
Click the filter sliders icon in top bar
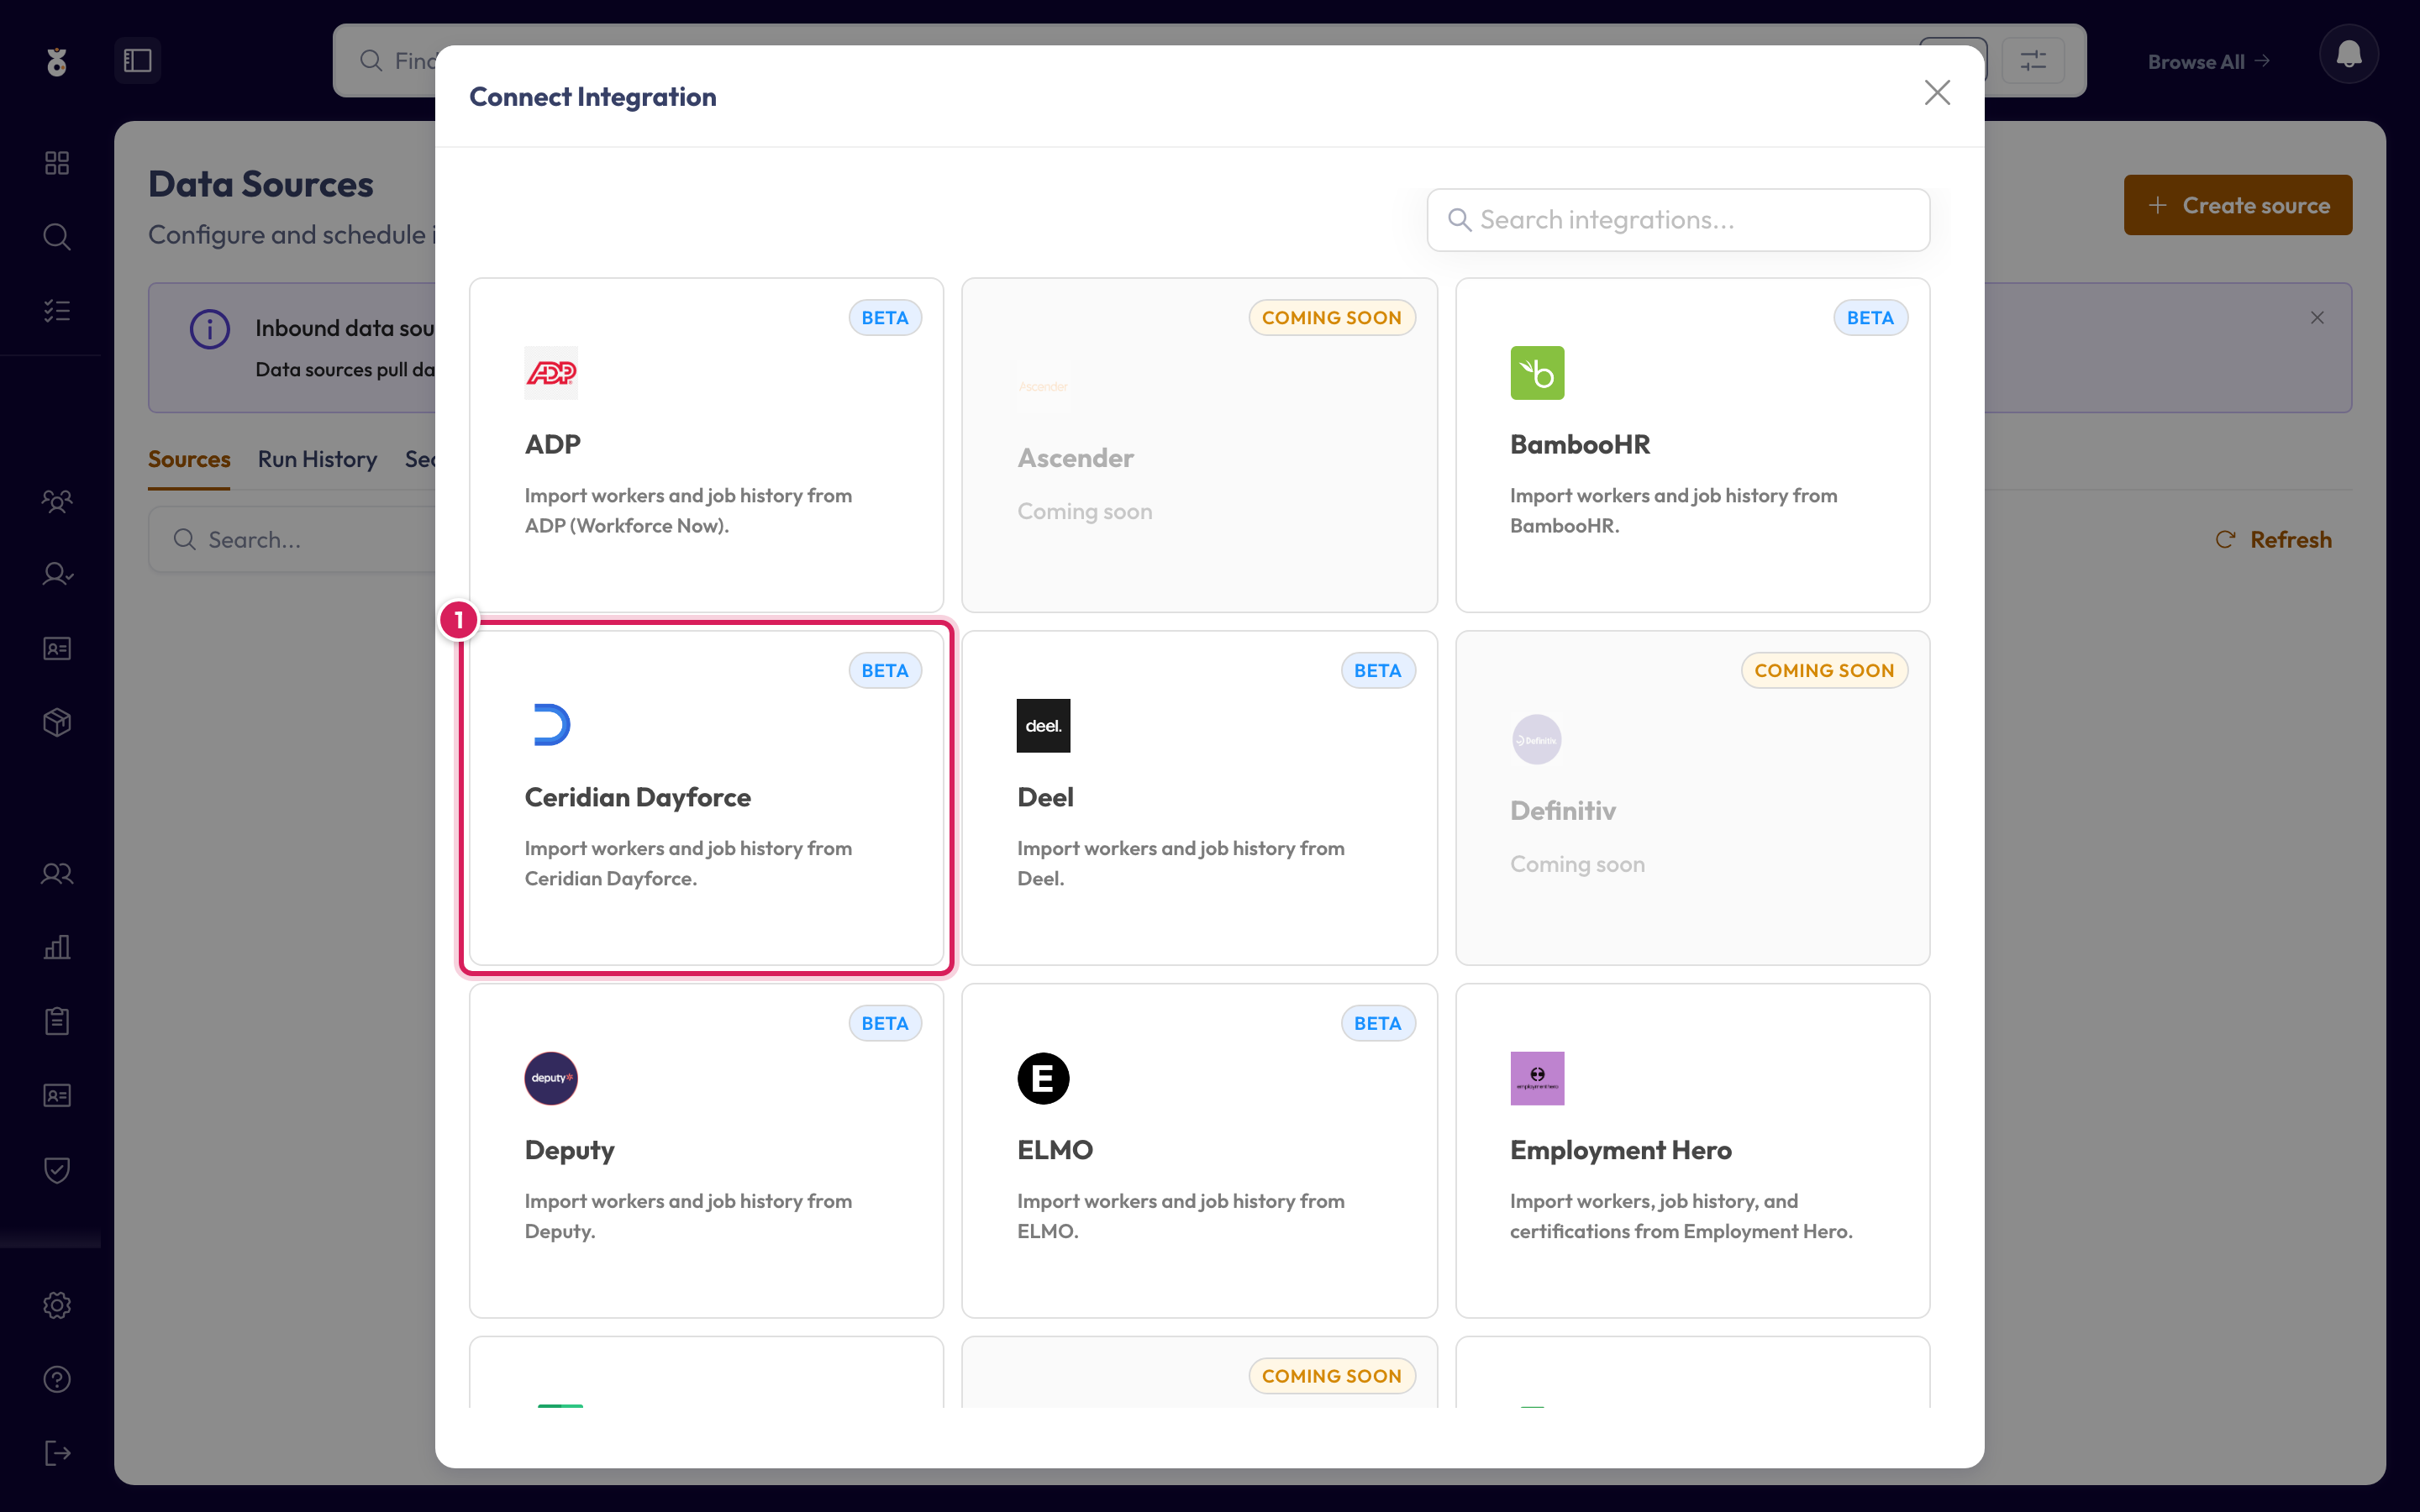pos(2033,61)
